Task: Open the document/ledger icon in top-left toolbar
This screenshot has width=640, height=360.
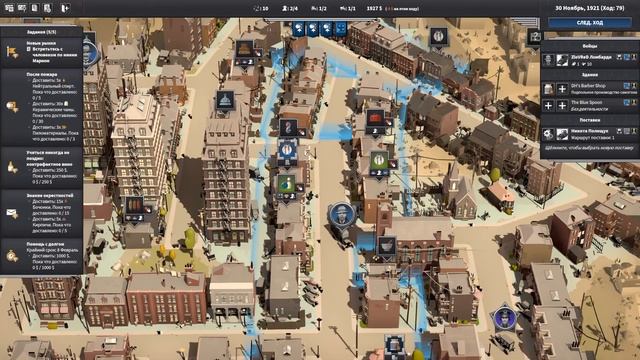Action: (x=35, y=8)
